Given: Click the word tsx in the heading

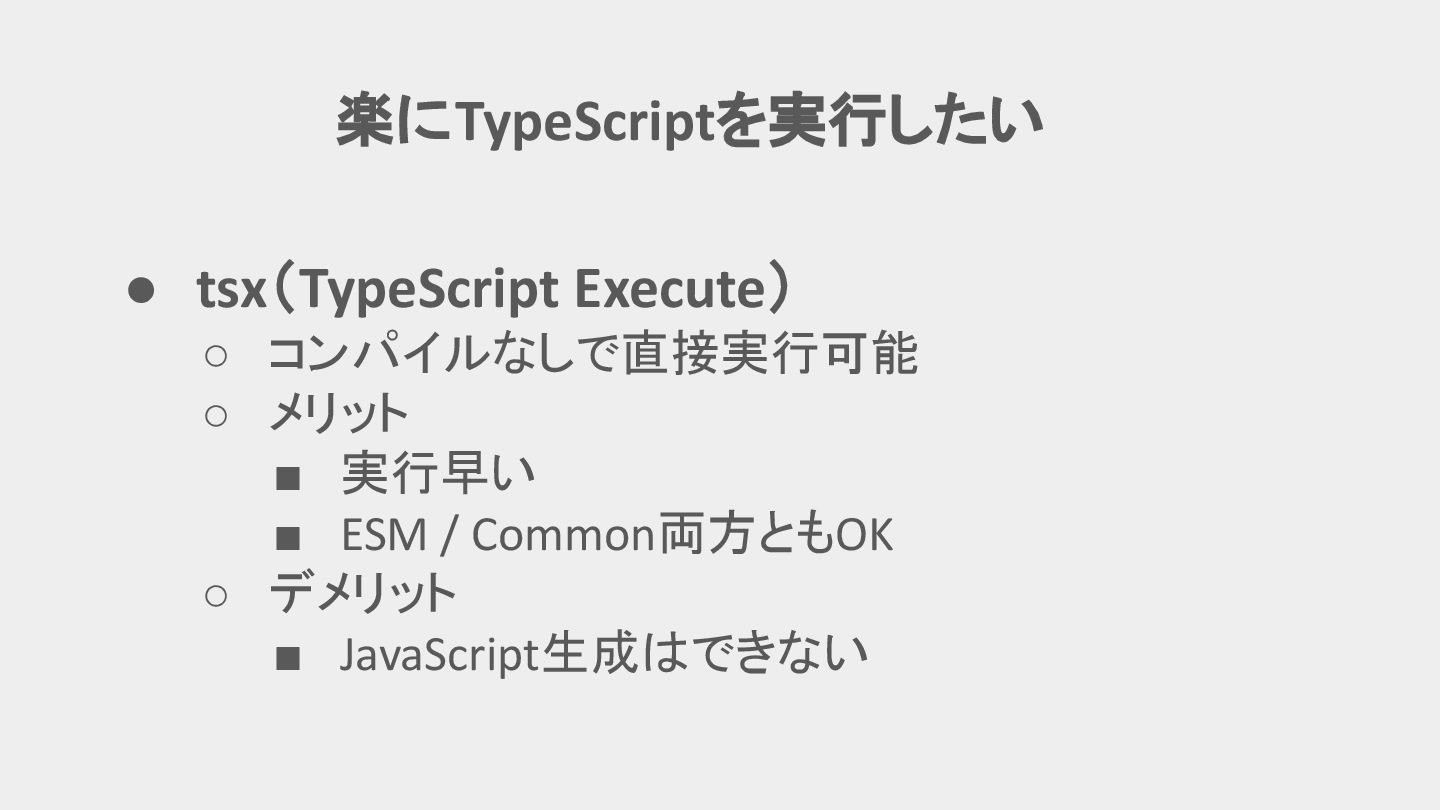Looking at the screenshot, I should (231, 292).
